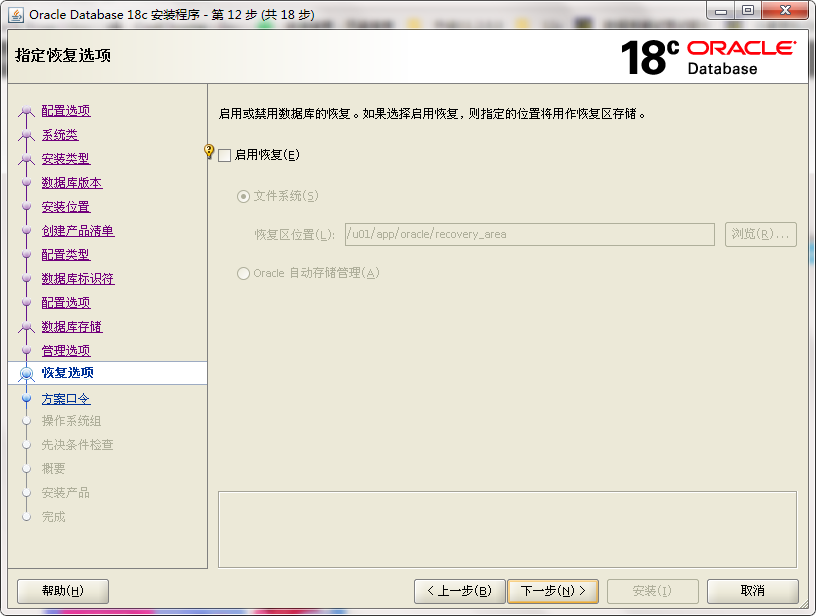Screen dimensions: 816x616
Task: Open the 管理选项 step link
Action: click(66, 351)
